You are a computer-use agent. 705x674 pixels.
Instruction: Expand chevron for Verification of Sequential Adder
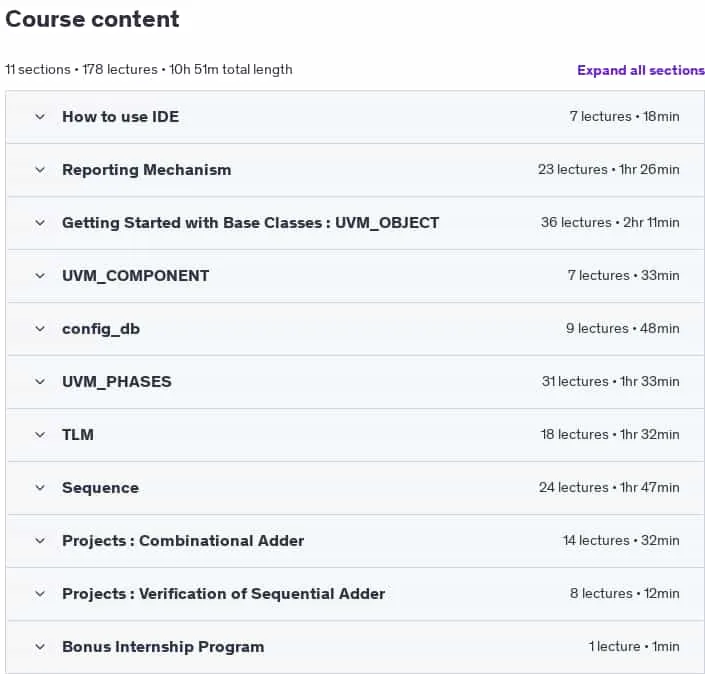40,594
